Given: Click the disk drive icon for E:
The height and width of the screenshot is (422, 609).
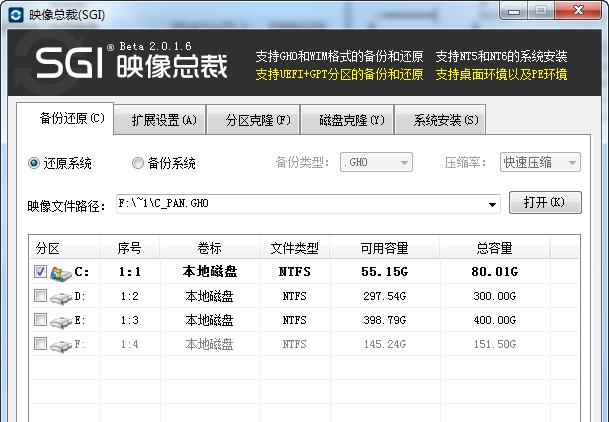Looking at the screenshot, I should 61,322.
